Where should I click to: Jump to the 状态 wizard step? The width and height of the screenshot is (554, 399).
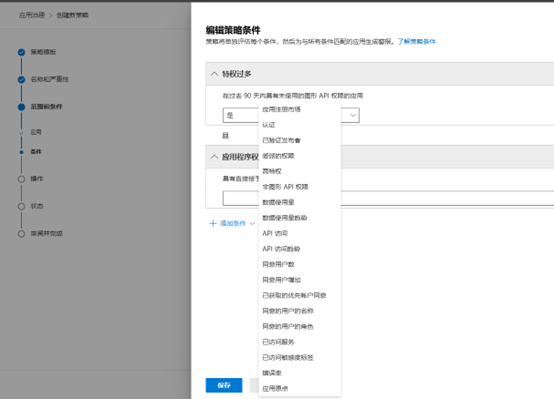click(37, 206)
